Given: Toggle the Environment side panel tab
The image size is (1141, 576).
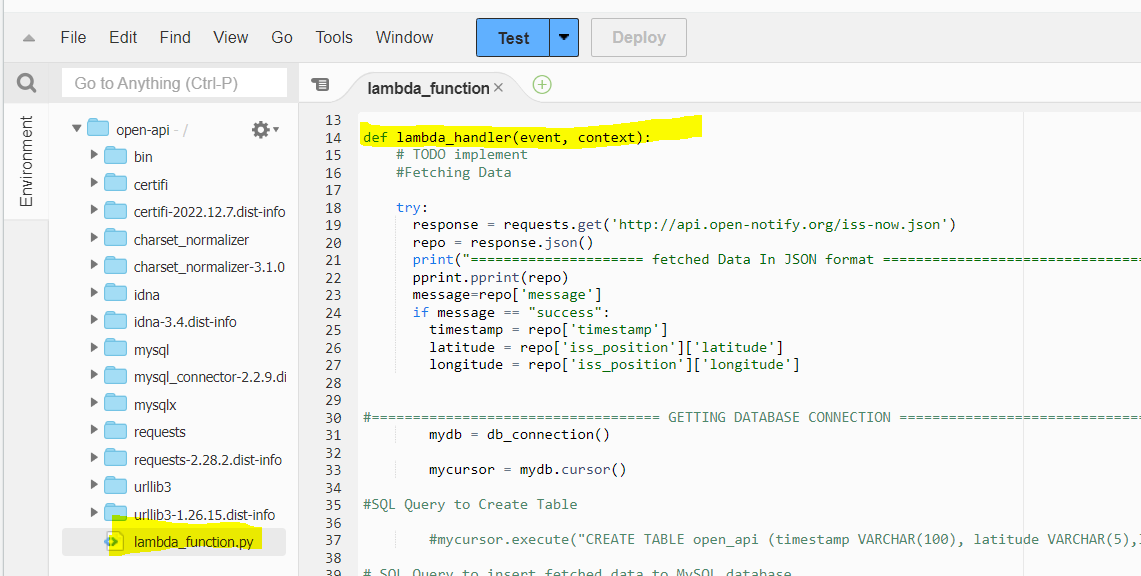Looking at the screenshot, I should coord(26,161).
